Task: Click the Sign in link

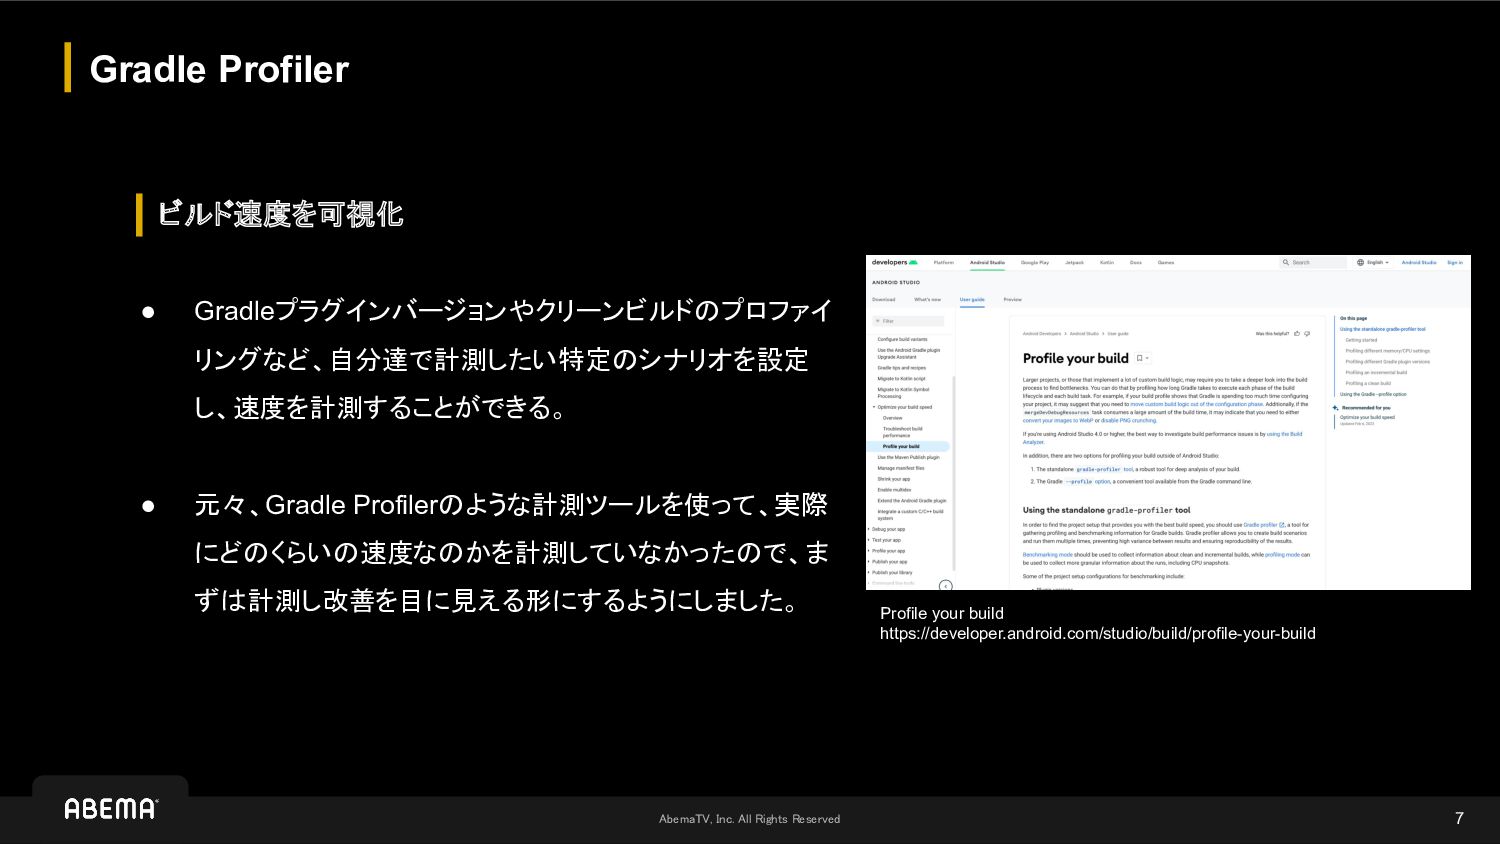Action: (x=1455, y=262)
